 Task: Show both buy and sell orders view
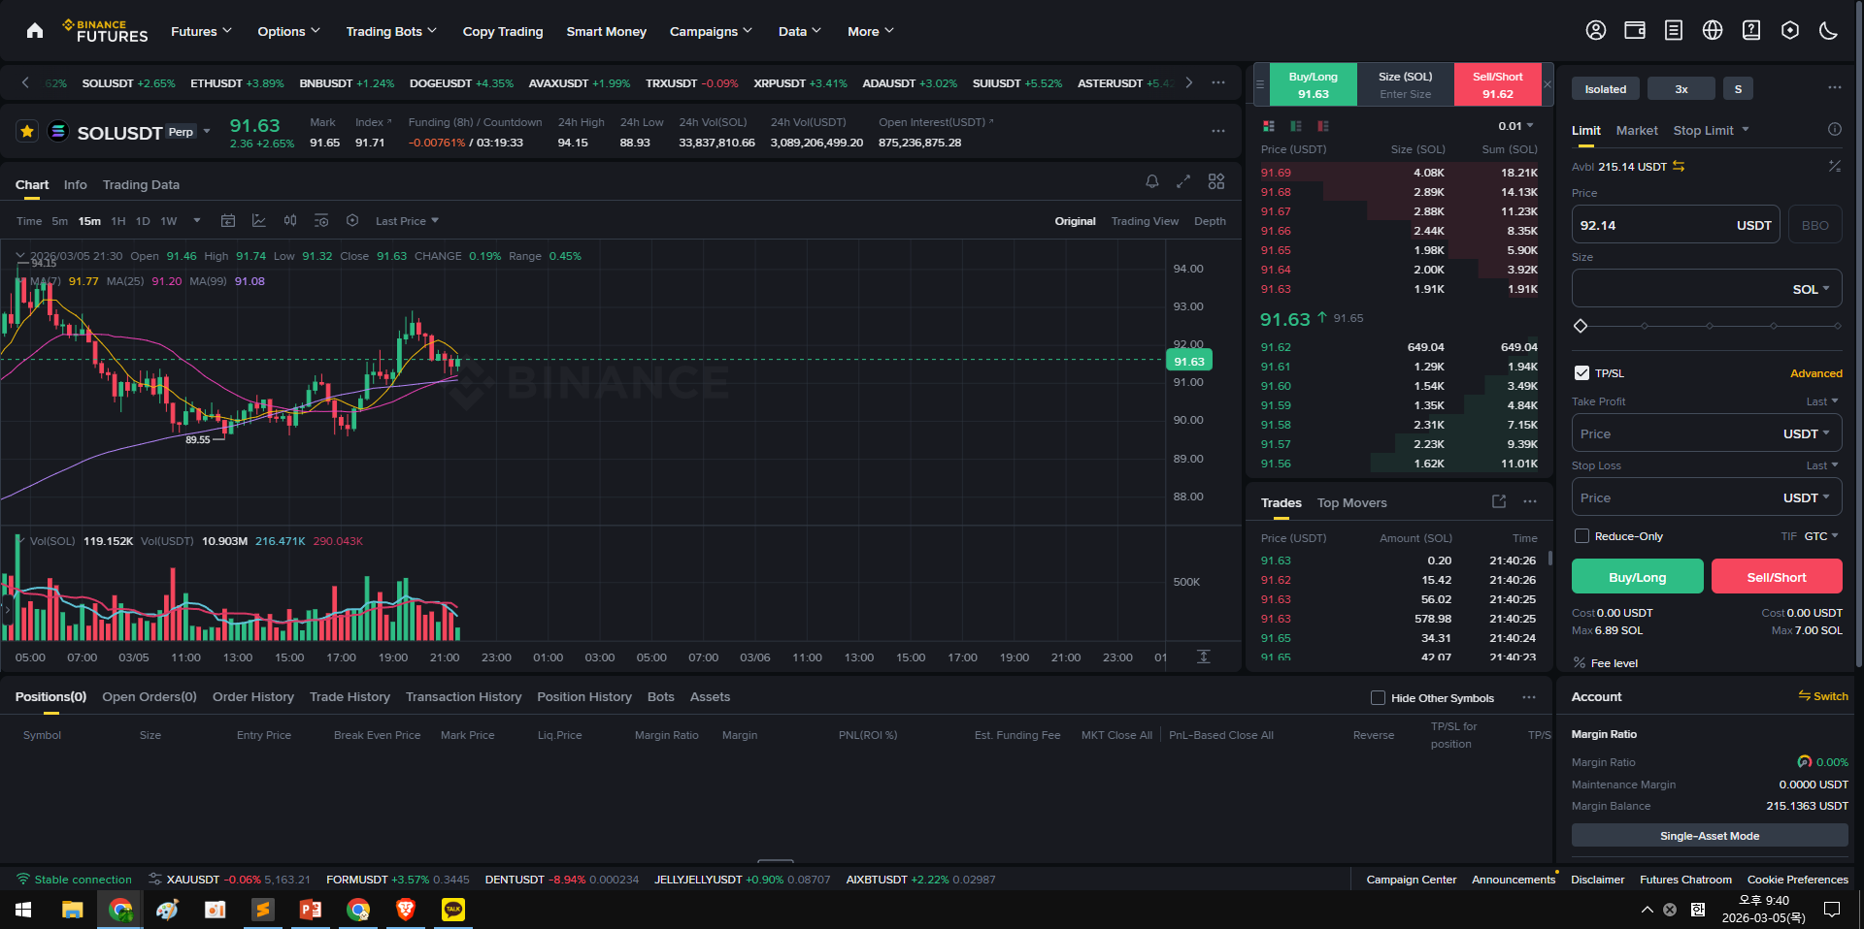(x=1269, y=126)
